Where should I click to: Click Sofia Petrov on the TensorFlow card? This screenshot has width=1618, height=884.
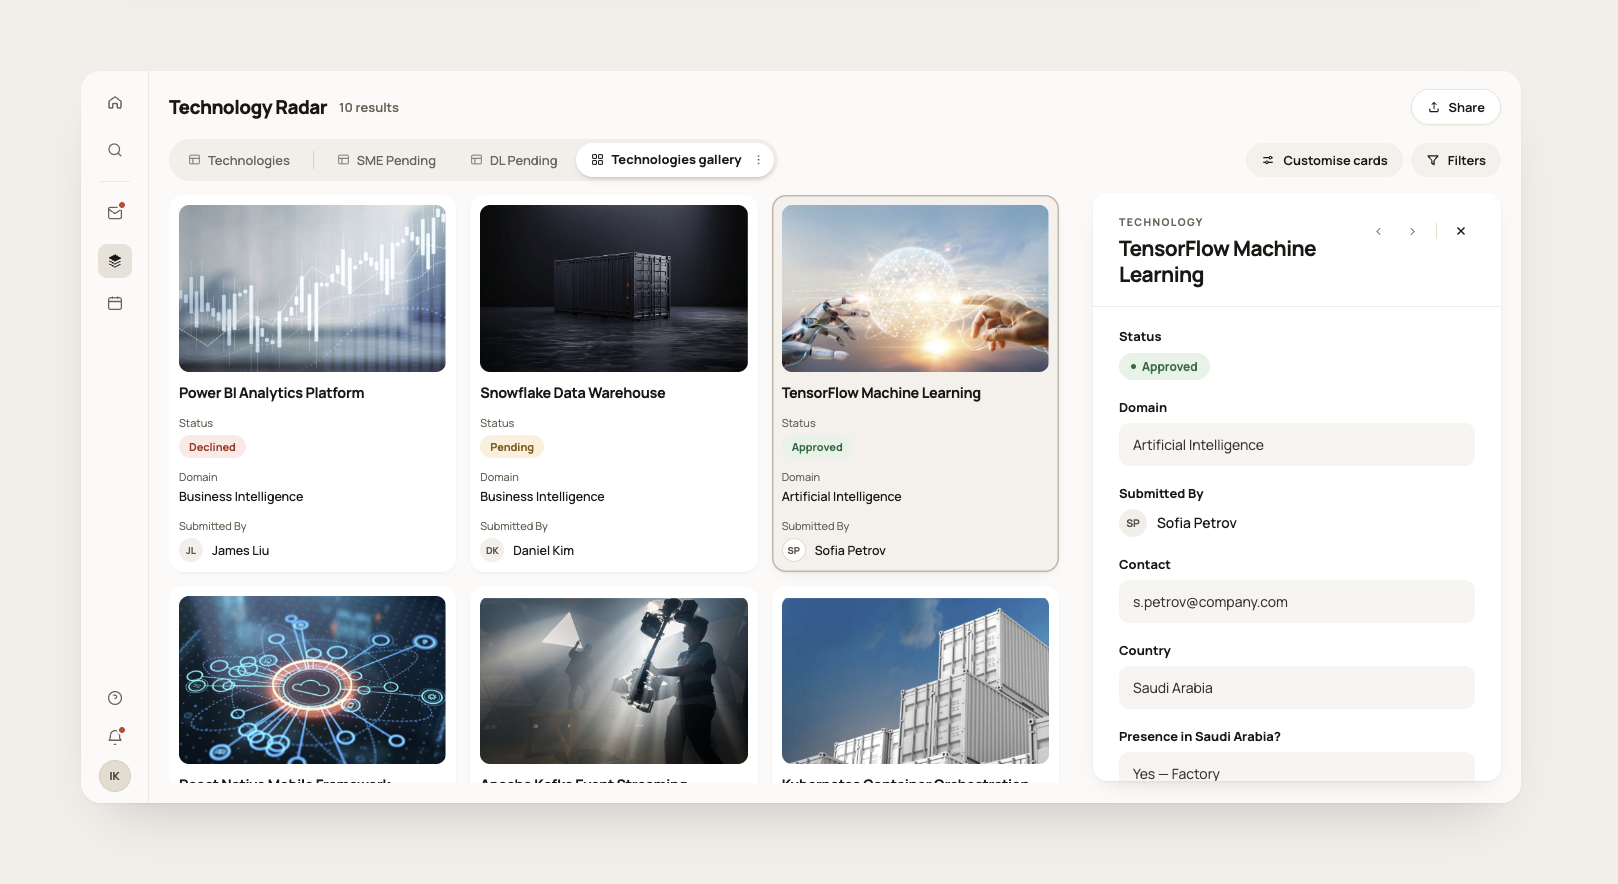coord(850,550)
